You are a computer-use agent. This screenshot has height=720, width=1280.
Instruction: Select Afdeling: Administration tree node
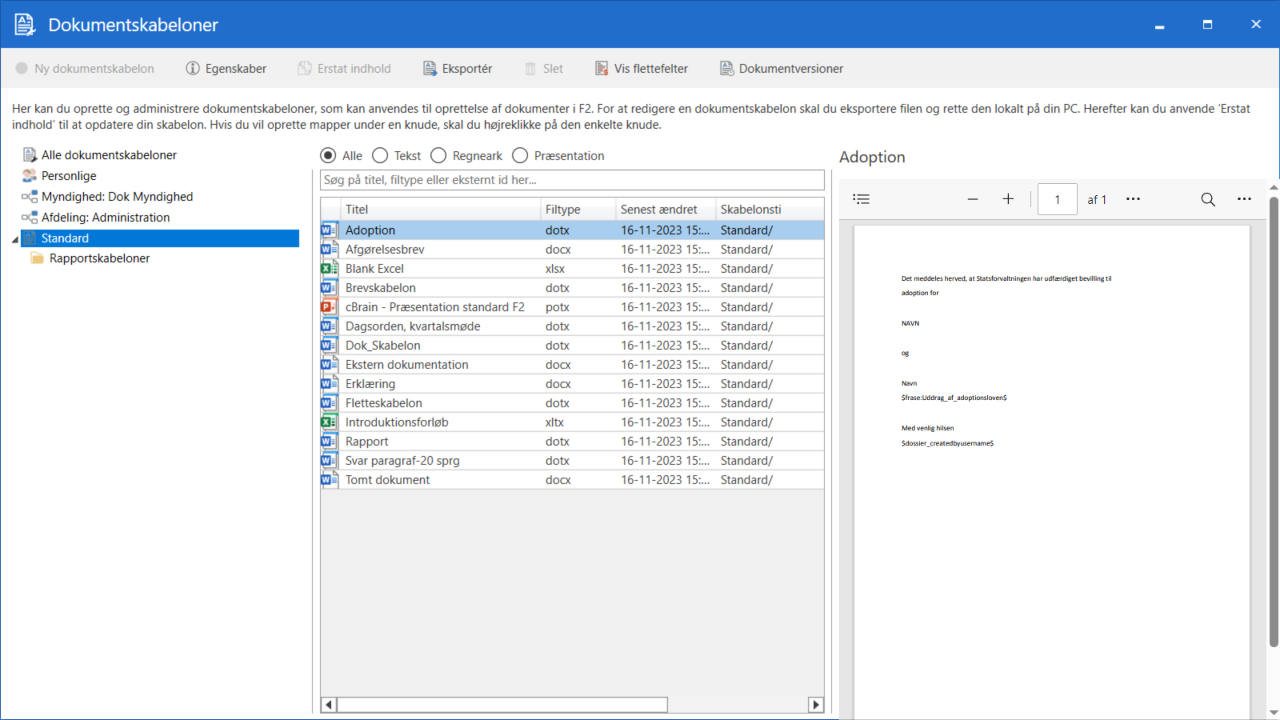tap(105, 217)
